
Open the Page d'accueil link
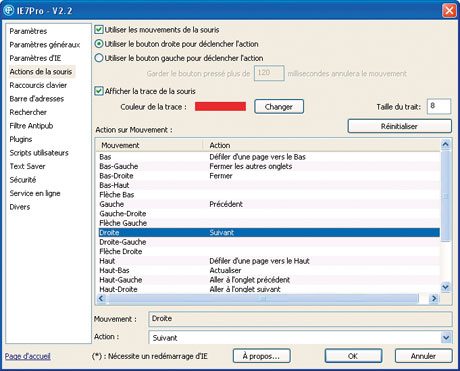[x=28, y=356]
